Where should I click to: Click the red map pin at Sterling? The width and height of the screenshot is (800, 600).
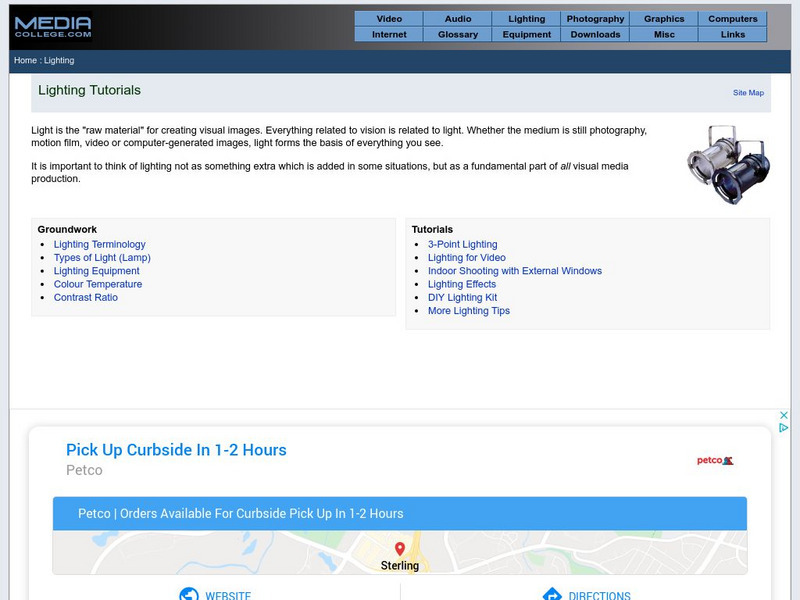click(x=400, y=549)
